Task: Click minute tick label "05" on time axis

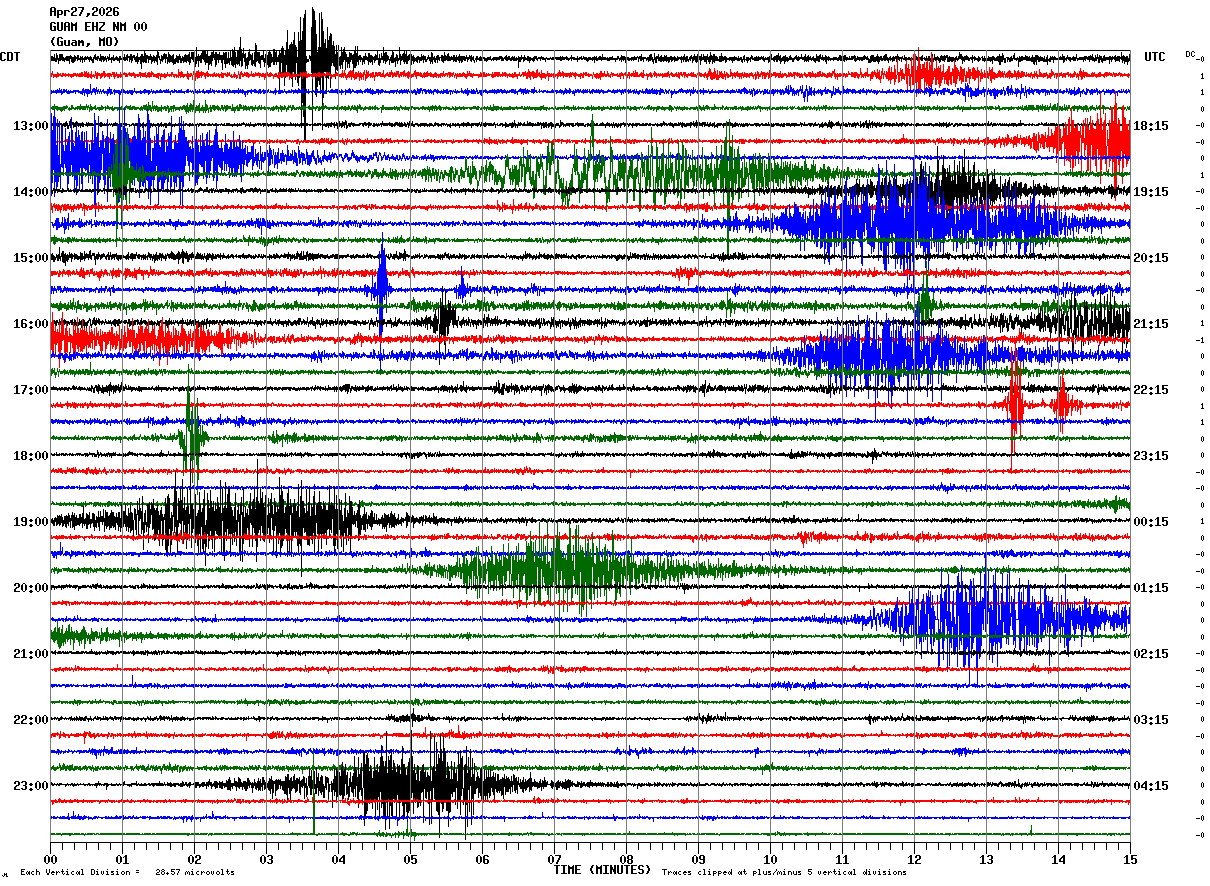Action: 410,859
